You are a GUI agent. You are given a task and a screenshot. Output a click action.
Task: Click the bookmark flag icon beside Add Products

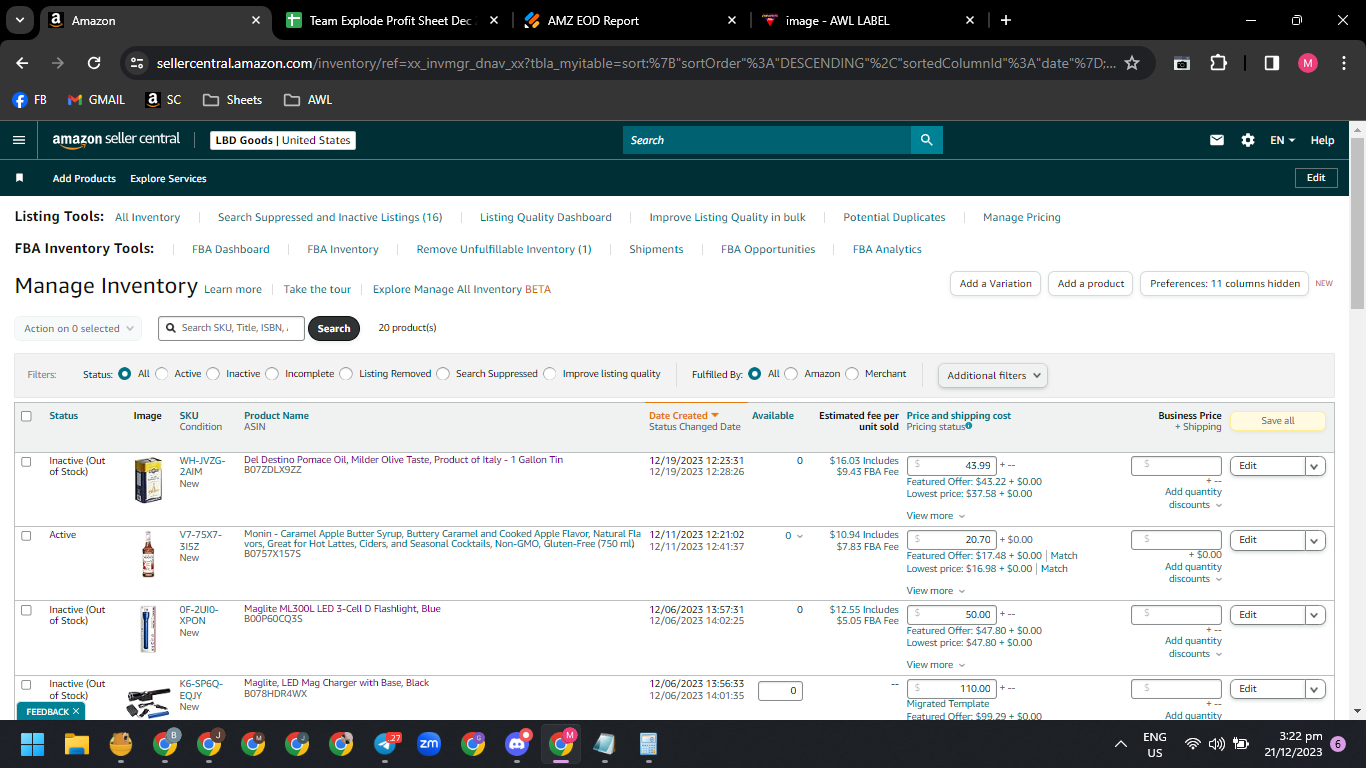pyautogui.click(x=19, y=178)
